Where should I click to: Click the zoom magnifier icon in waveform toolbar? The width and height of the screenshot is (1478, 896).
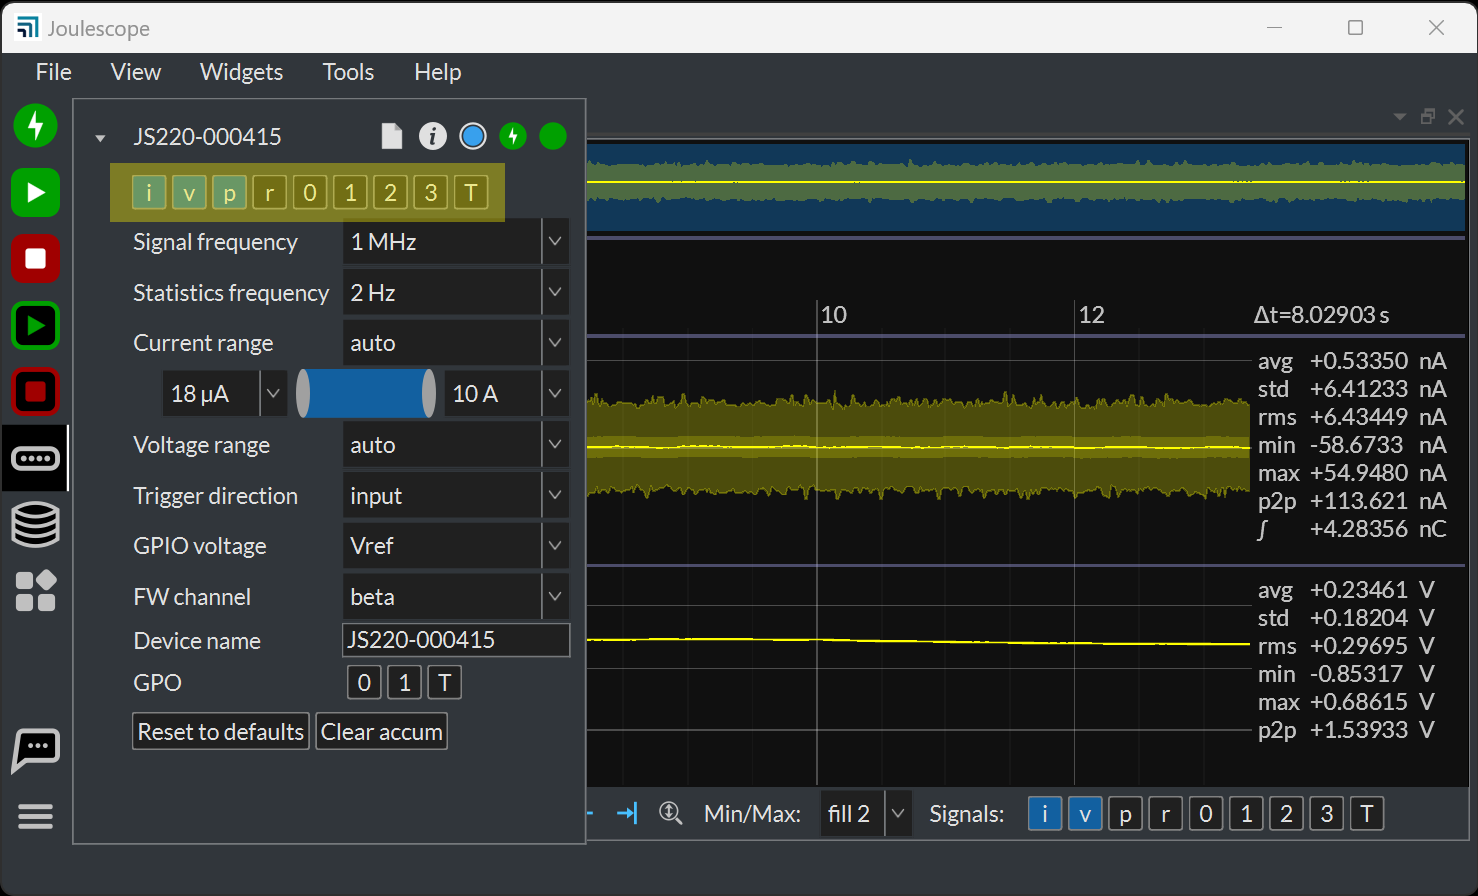pyautogui.click(x=670, y=813)
